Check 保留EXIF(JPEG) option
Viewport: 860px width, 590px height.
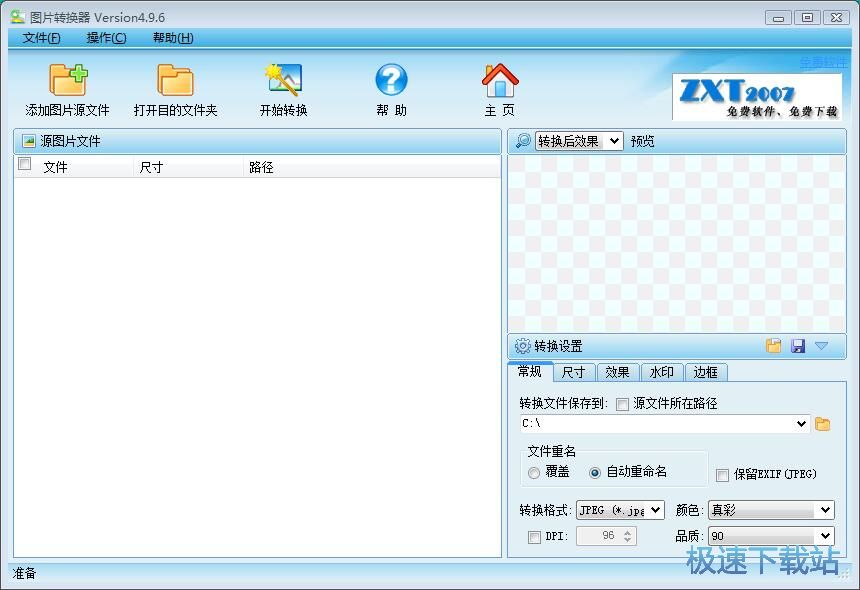(722, 473)
